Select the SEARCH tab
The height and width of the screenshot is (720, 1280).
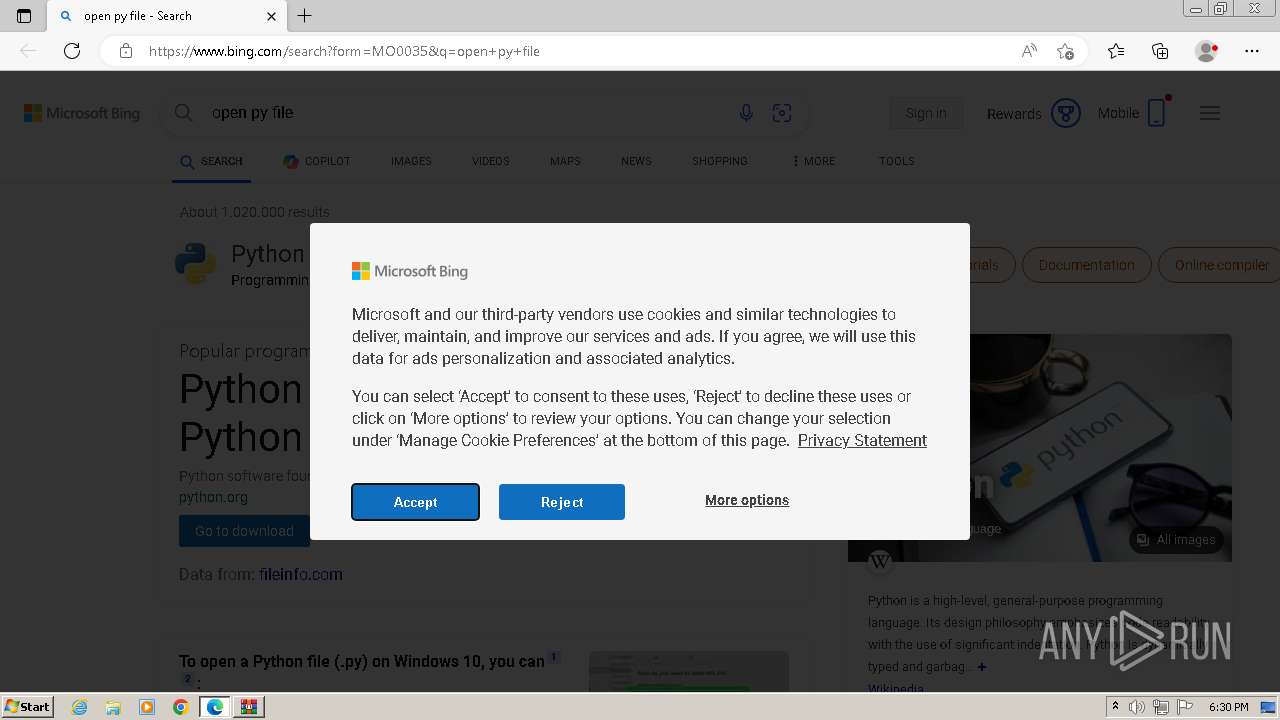coord(211,161)
